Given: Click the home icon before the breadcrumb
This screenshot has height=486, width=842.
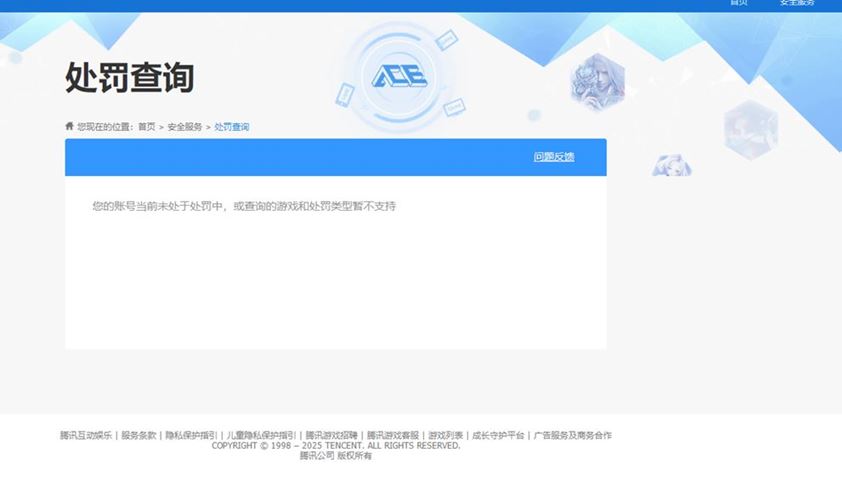Looking at the screenshot, I should click(69, 126).
